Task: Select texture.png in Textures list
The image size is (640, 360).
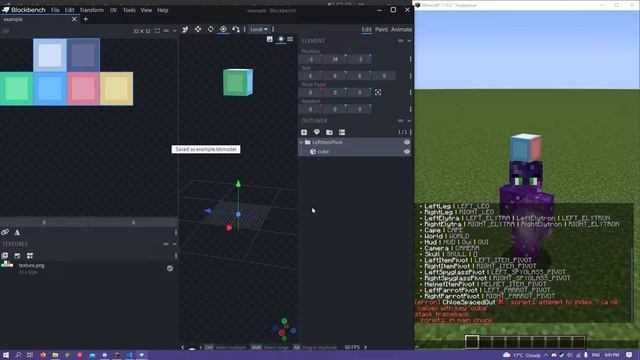Action: pos(89,268)
